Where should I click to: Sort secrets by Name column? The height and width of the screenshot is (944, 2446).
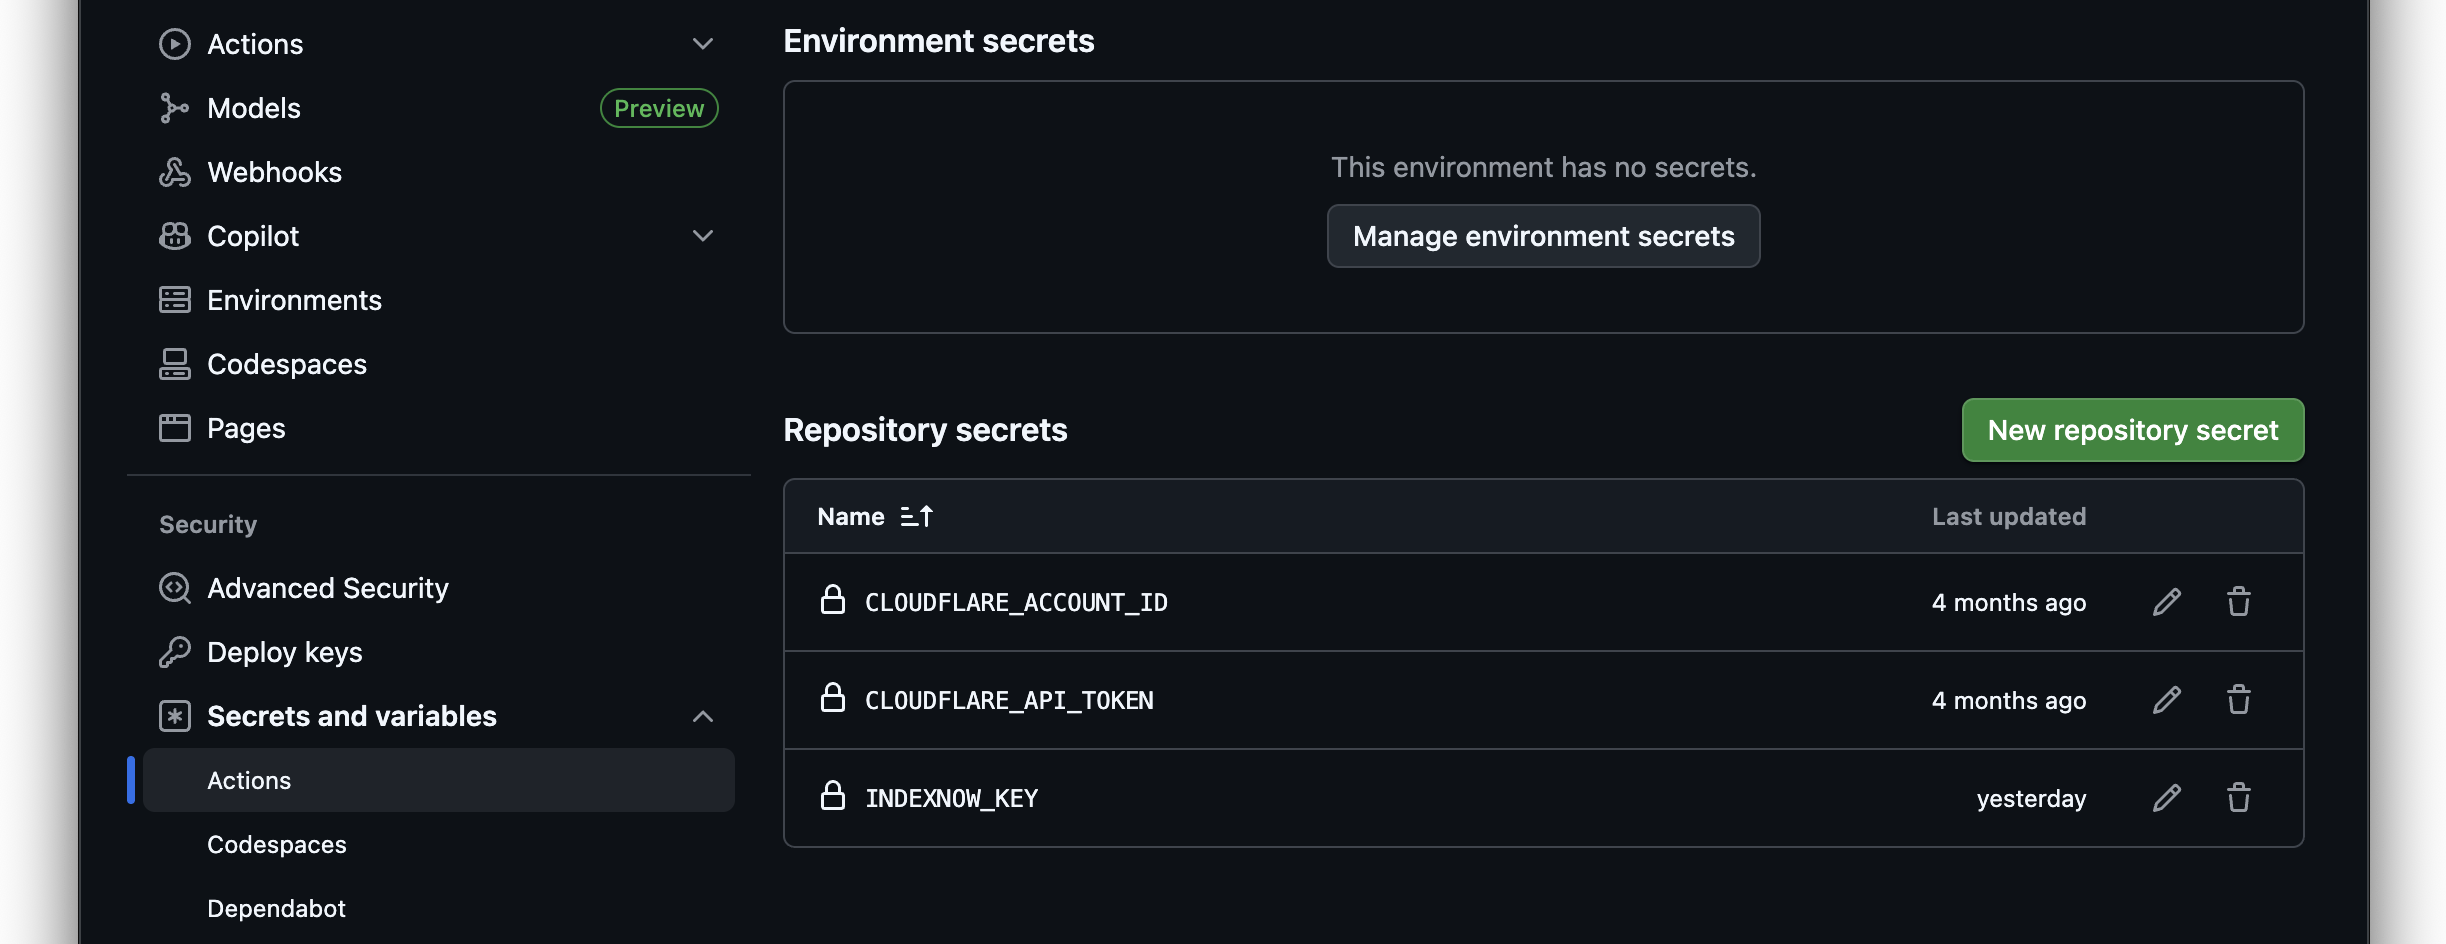[x=875, y=516]
